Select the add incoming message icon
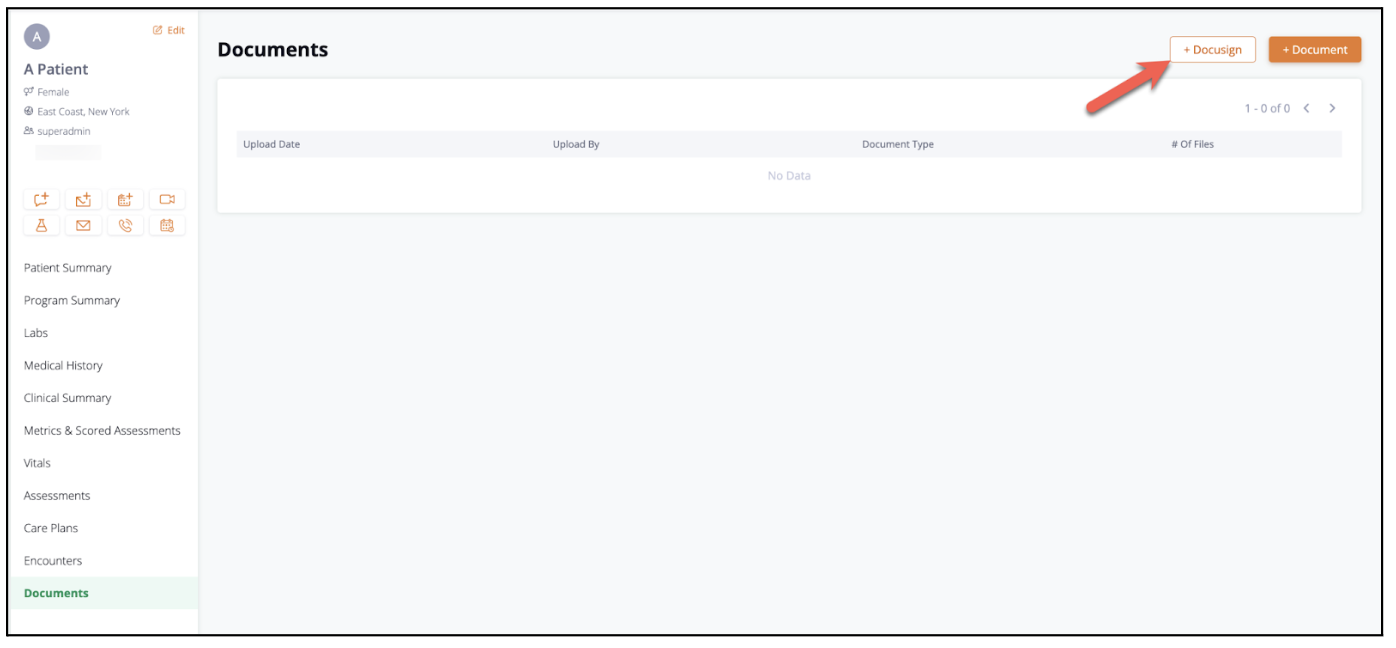Screen dimensions: 1396x648 83,199
